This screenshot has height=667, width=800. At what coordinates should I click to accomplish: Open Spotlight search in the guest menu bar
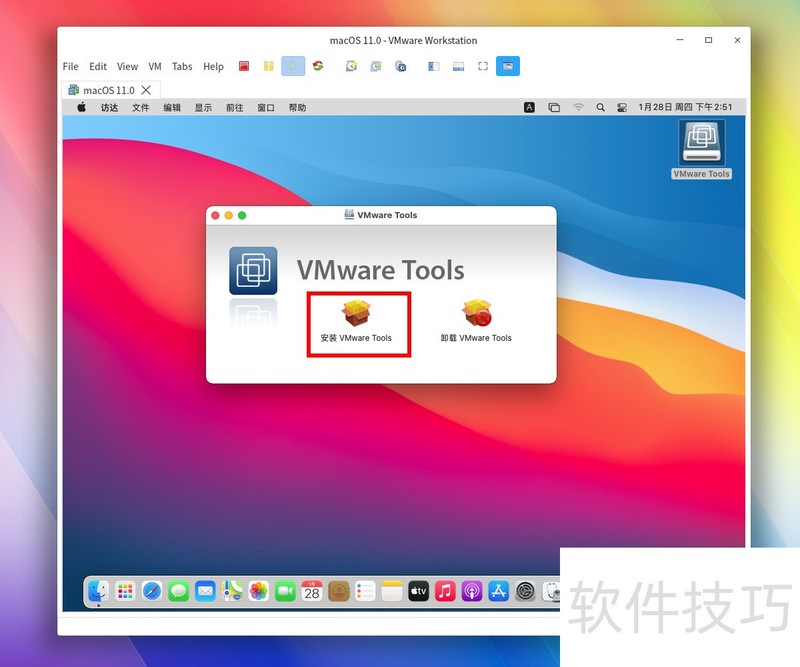point(601,106)
